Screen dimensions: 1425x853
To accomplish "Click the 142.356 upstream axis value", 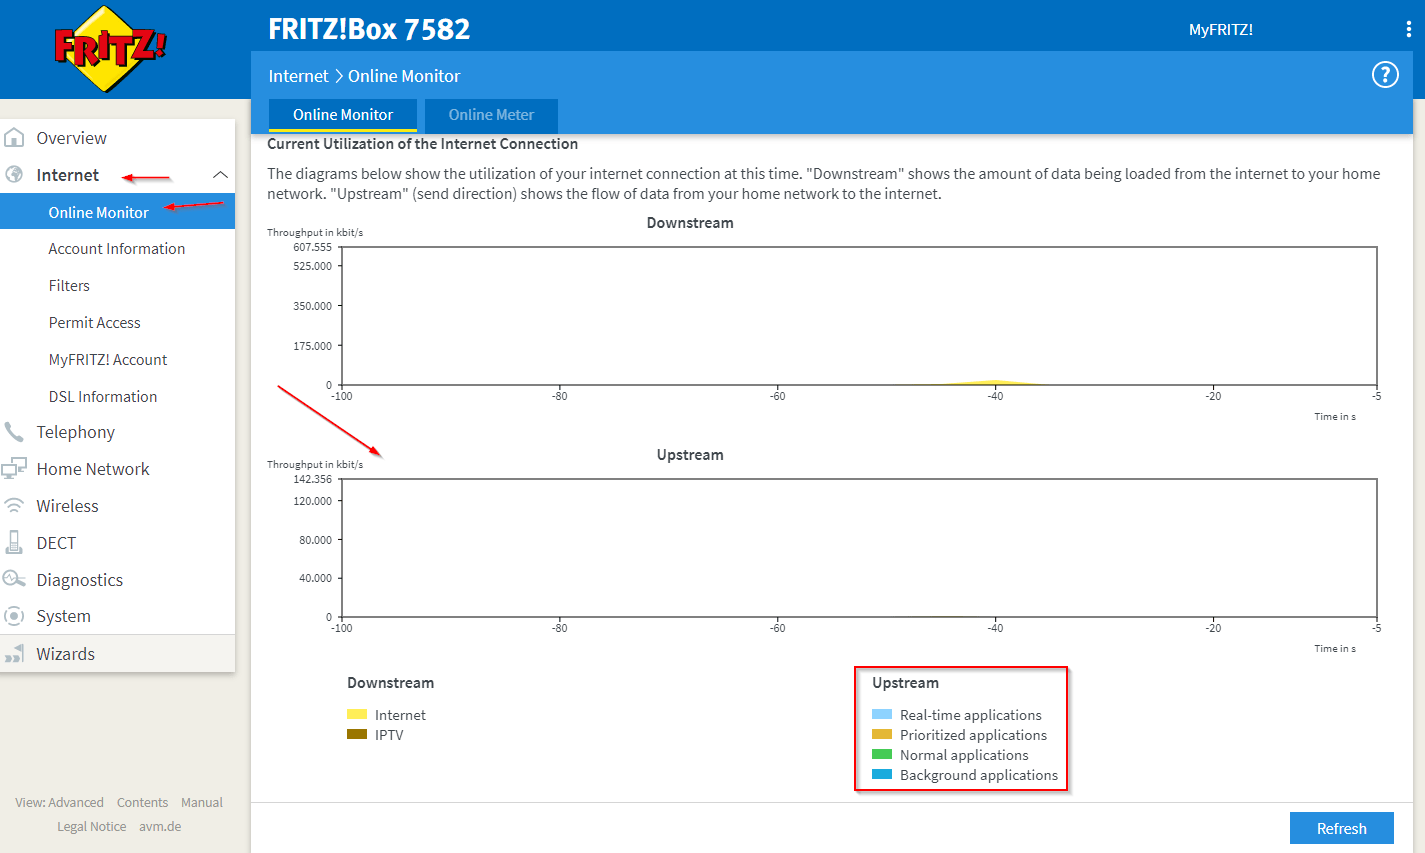I will (312, 479).
